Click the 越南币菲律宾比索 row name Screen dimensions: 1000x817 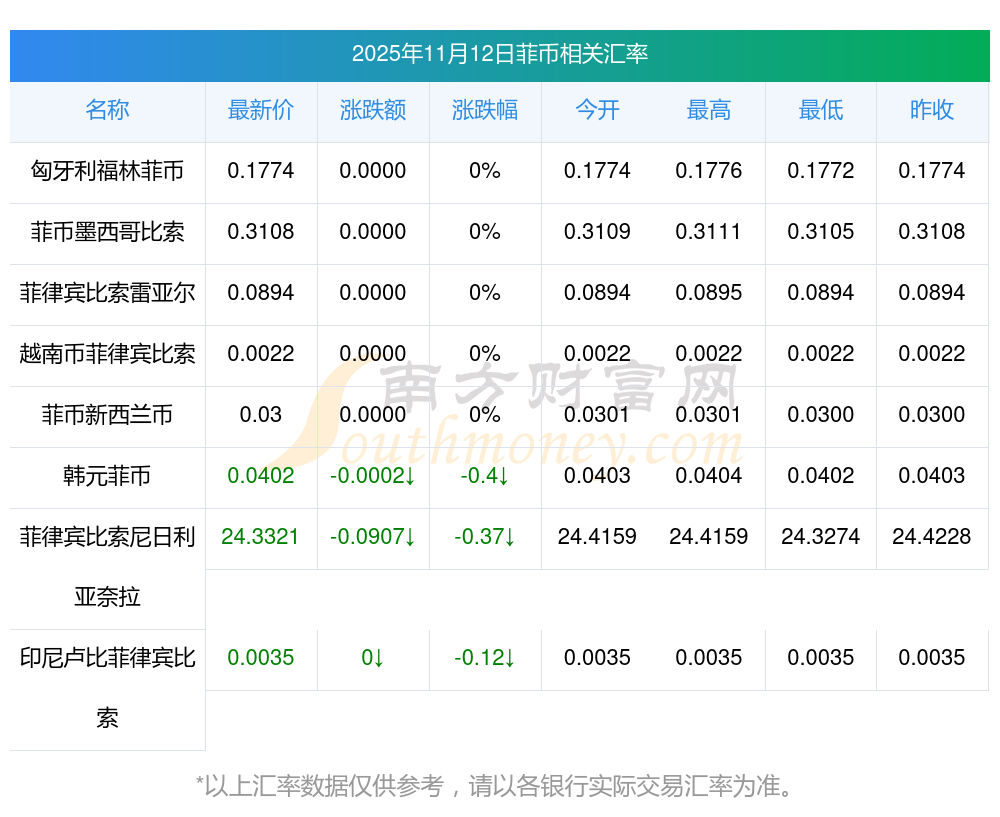[107, 354]
